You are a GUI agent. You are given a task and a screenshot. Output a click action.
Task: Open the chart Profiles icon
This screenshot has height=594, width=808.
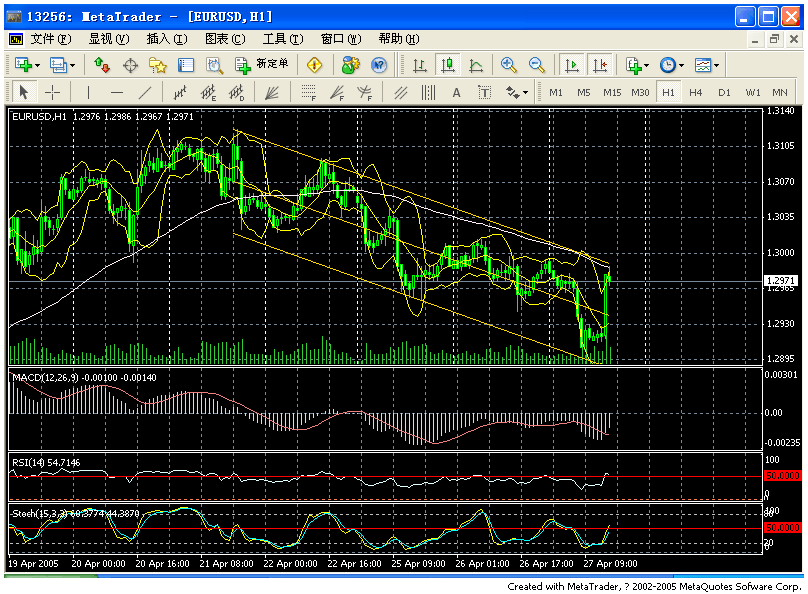point(58,65)
